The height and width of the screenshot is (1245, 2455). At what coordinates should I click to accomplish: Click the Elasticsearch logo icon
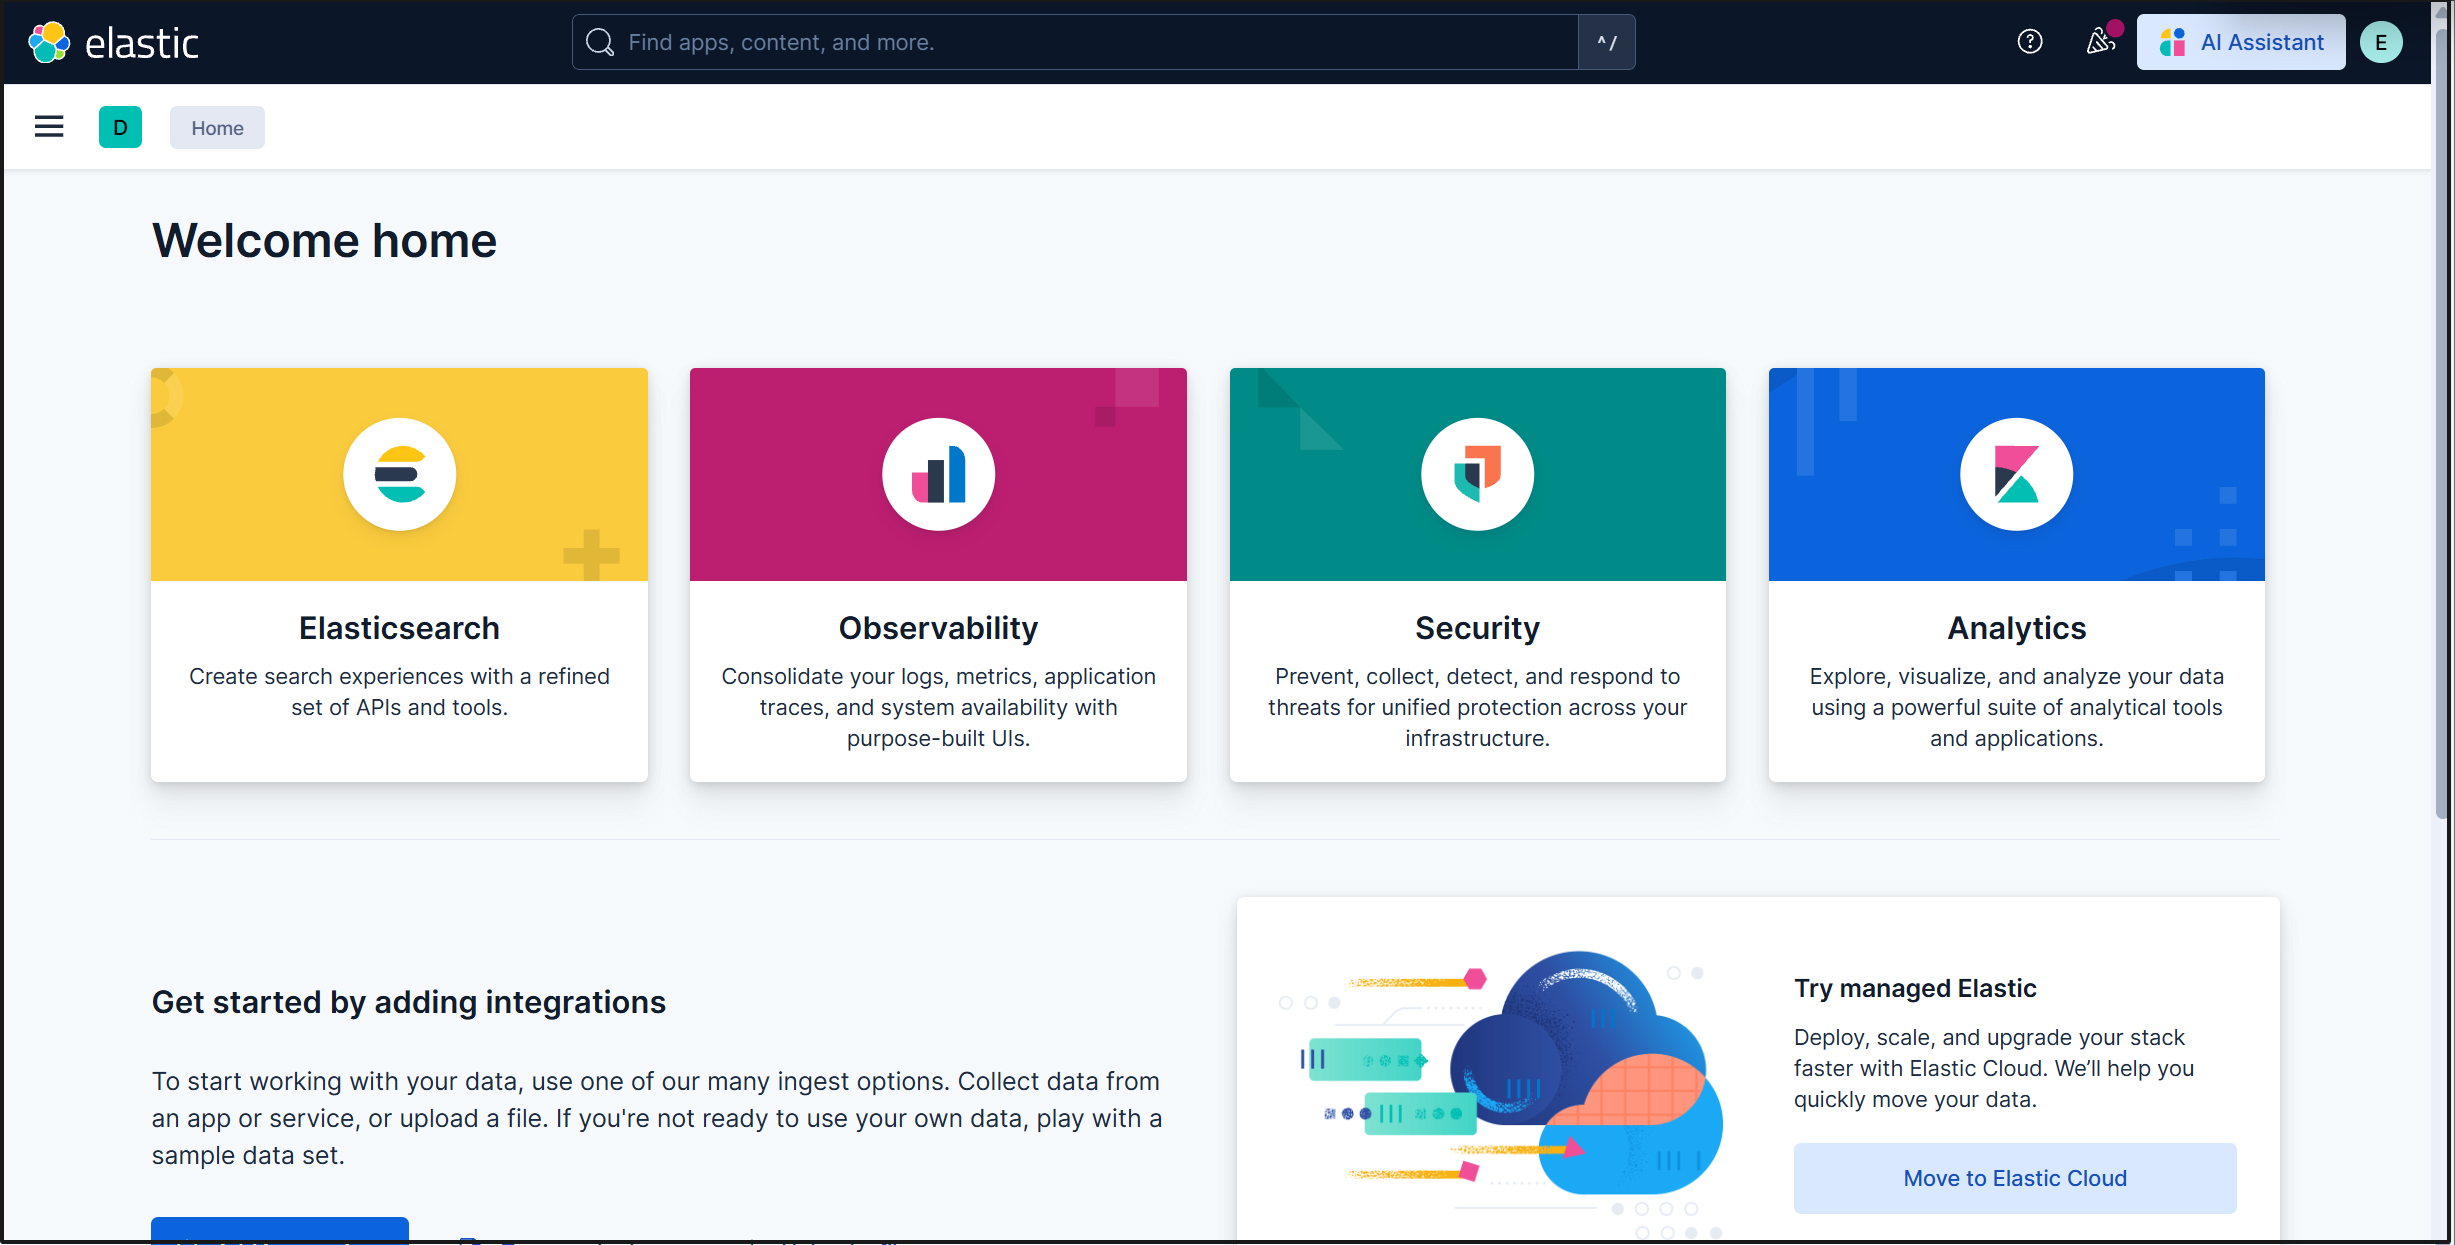[x=399, y=474]
